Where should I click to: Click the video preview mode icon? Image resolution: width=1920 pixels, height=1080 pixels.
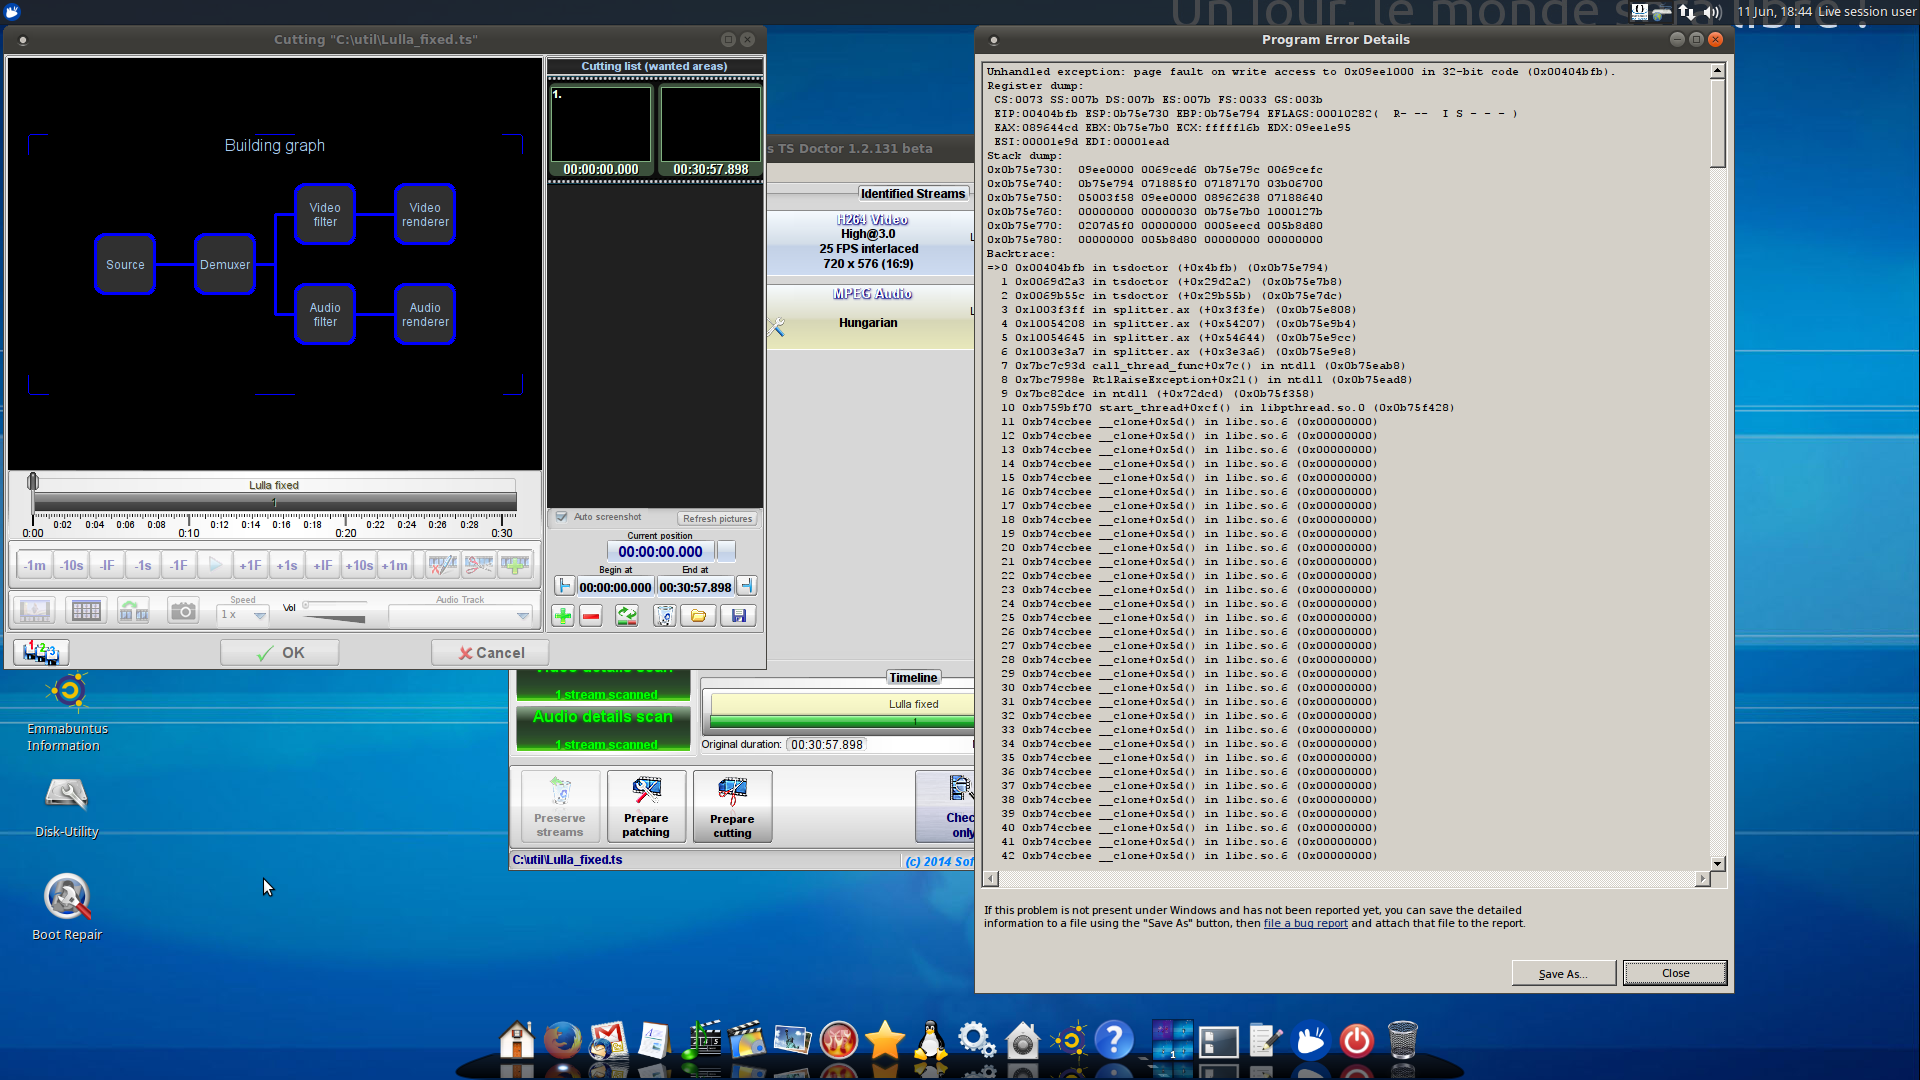35,611
